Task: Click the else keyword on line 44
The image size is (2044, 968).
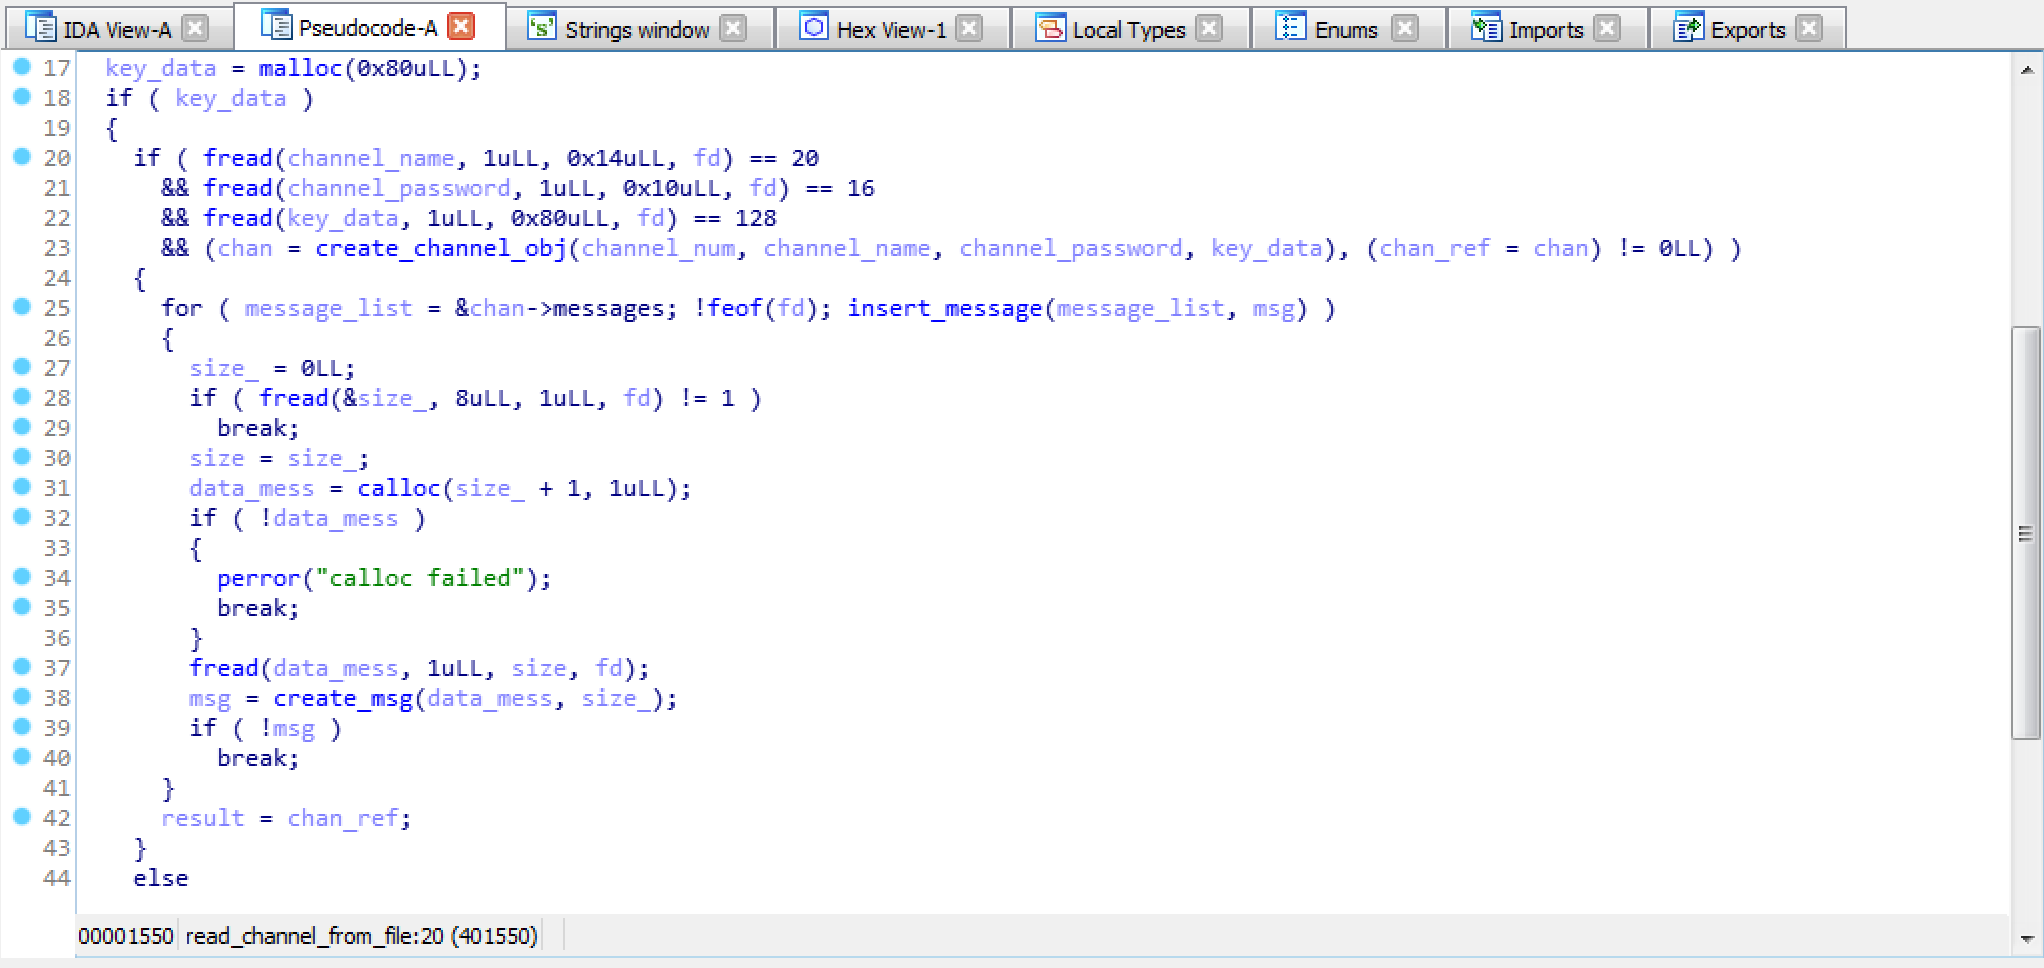Action: coord(161,878)
